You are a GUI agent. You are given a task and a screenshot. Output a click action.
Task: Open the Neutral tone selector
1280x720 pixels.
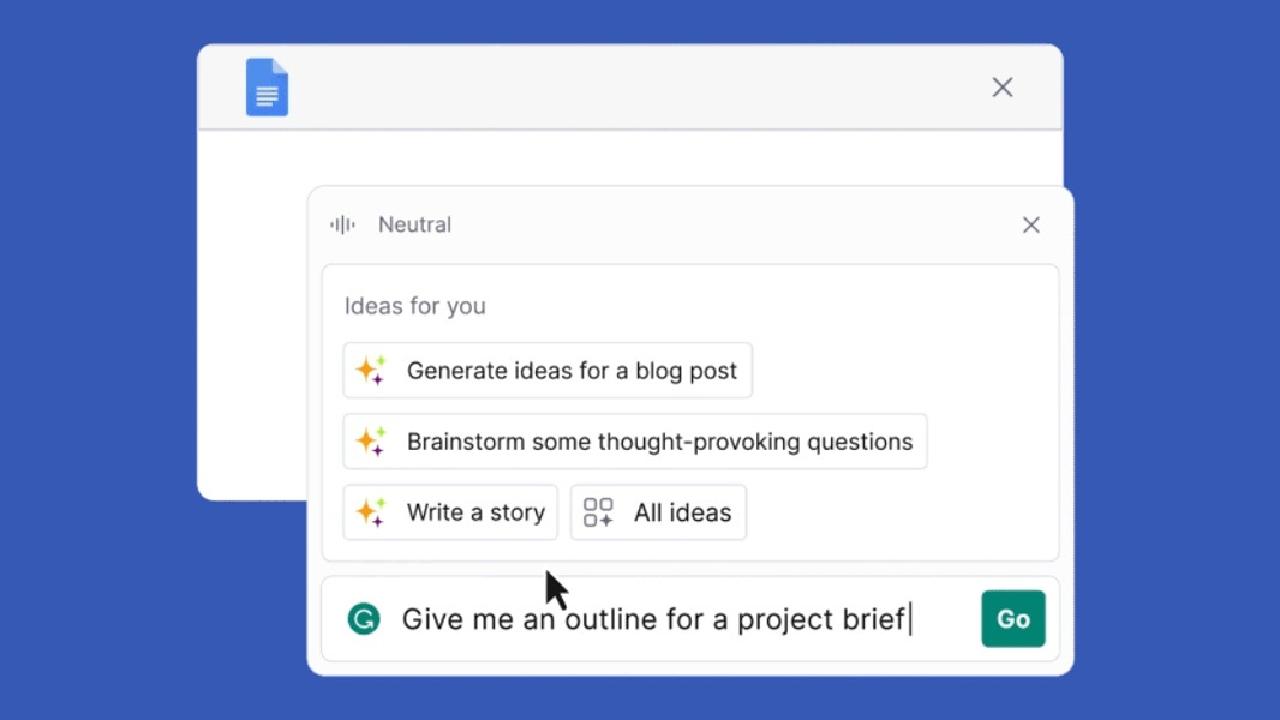414,225
